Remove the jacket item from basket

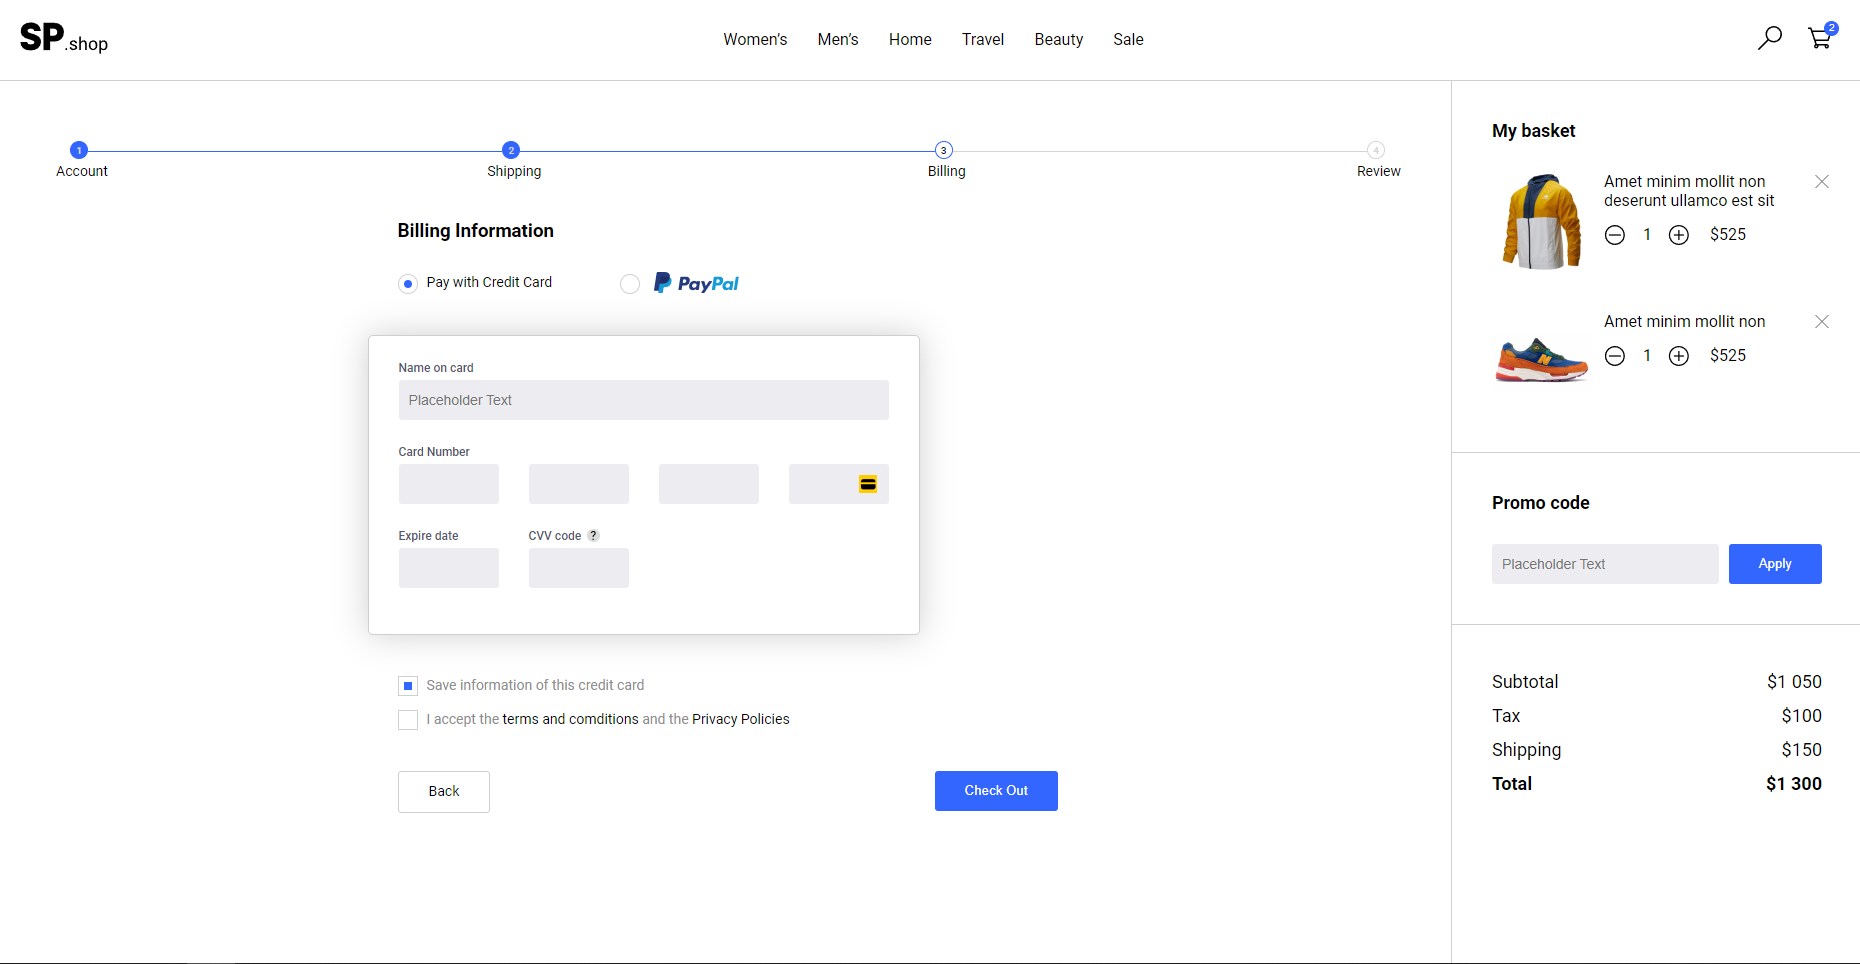tap(1821, 181)
